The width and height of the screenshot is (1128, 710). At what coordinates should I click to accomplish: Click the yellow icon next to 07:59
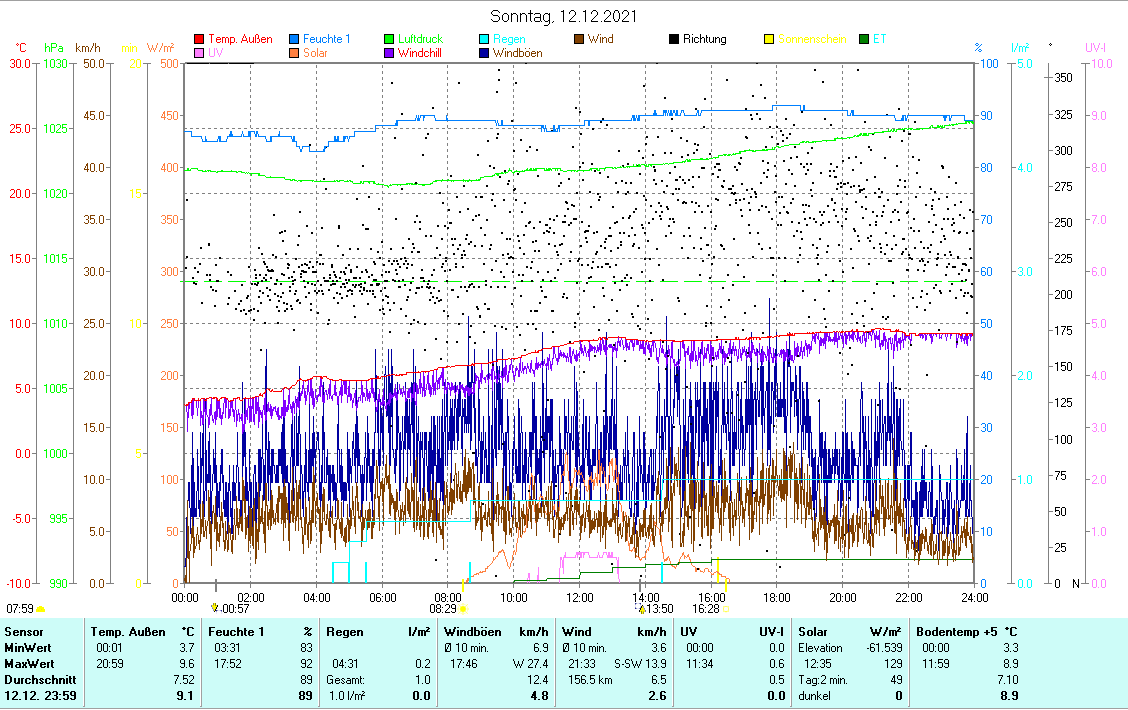(x=41, y=608)
